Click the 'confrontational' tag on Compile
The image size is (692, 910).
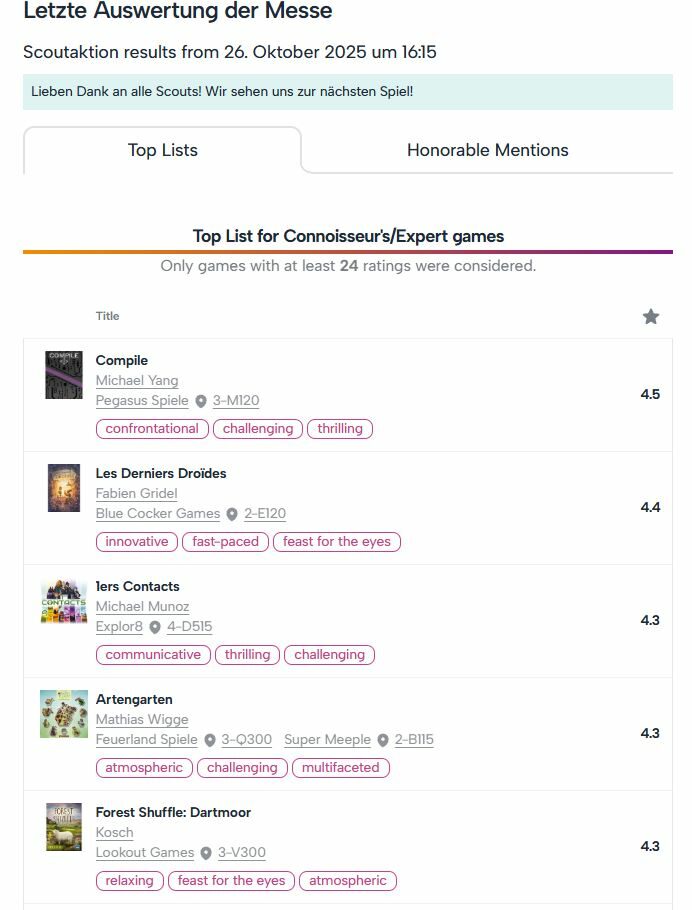[152, 429]
